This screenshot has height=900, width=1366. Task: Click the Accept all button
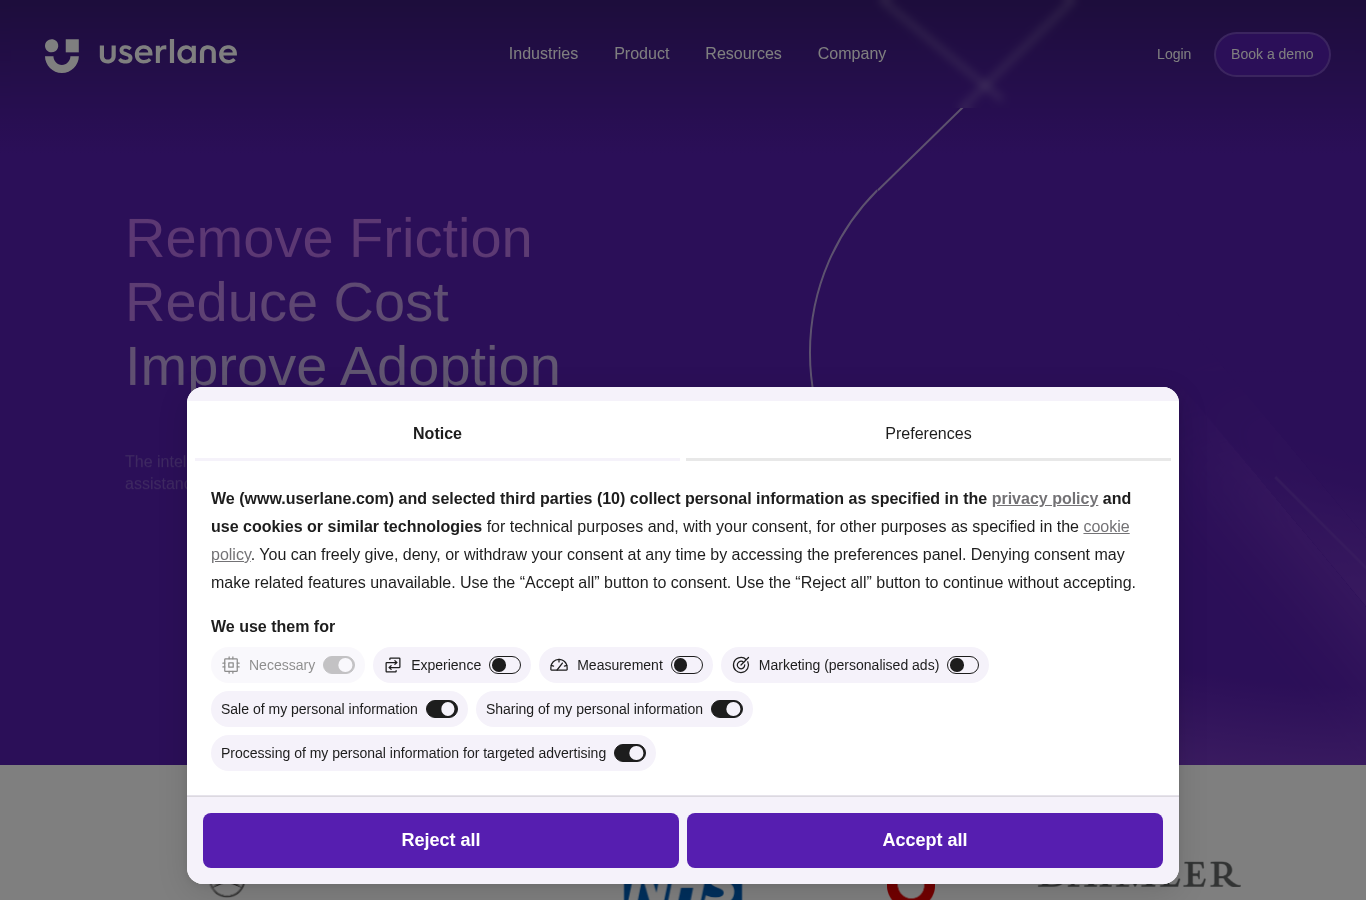click(925, 840)
